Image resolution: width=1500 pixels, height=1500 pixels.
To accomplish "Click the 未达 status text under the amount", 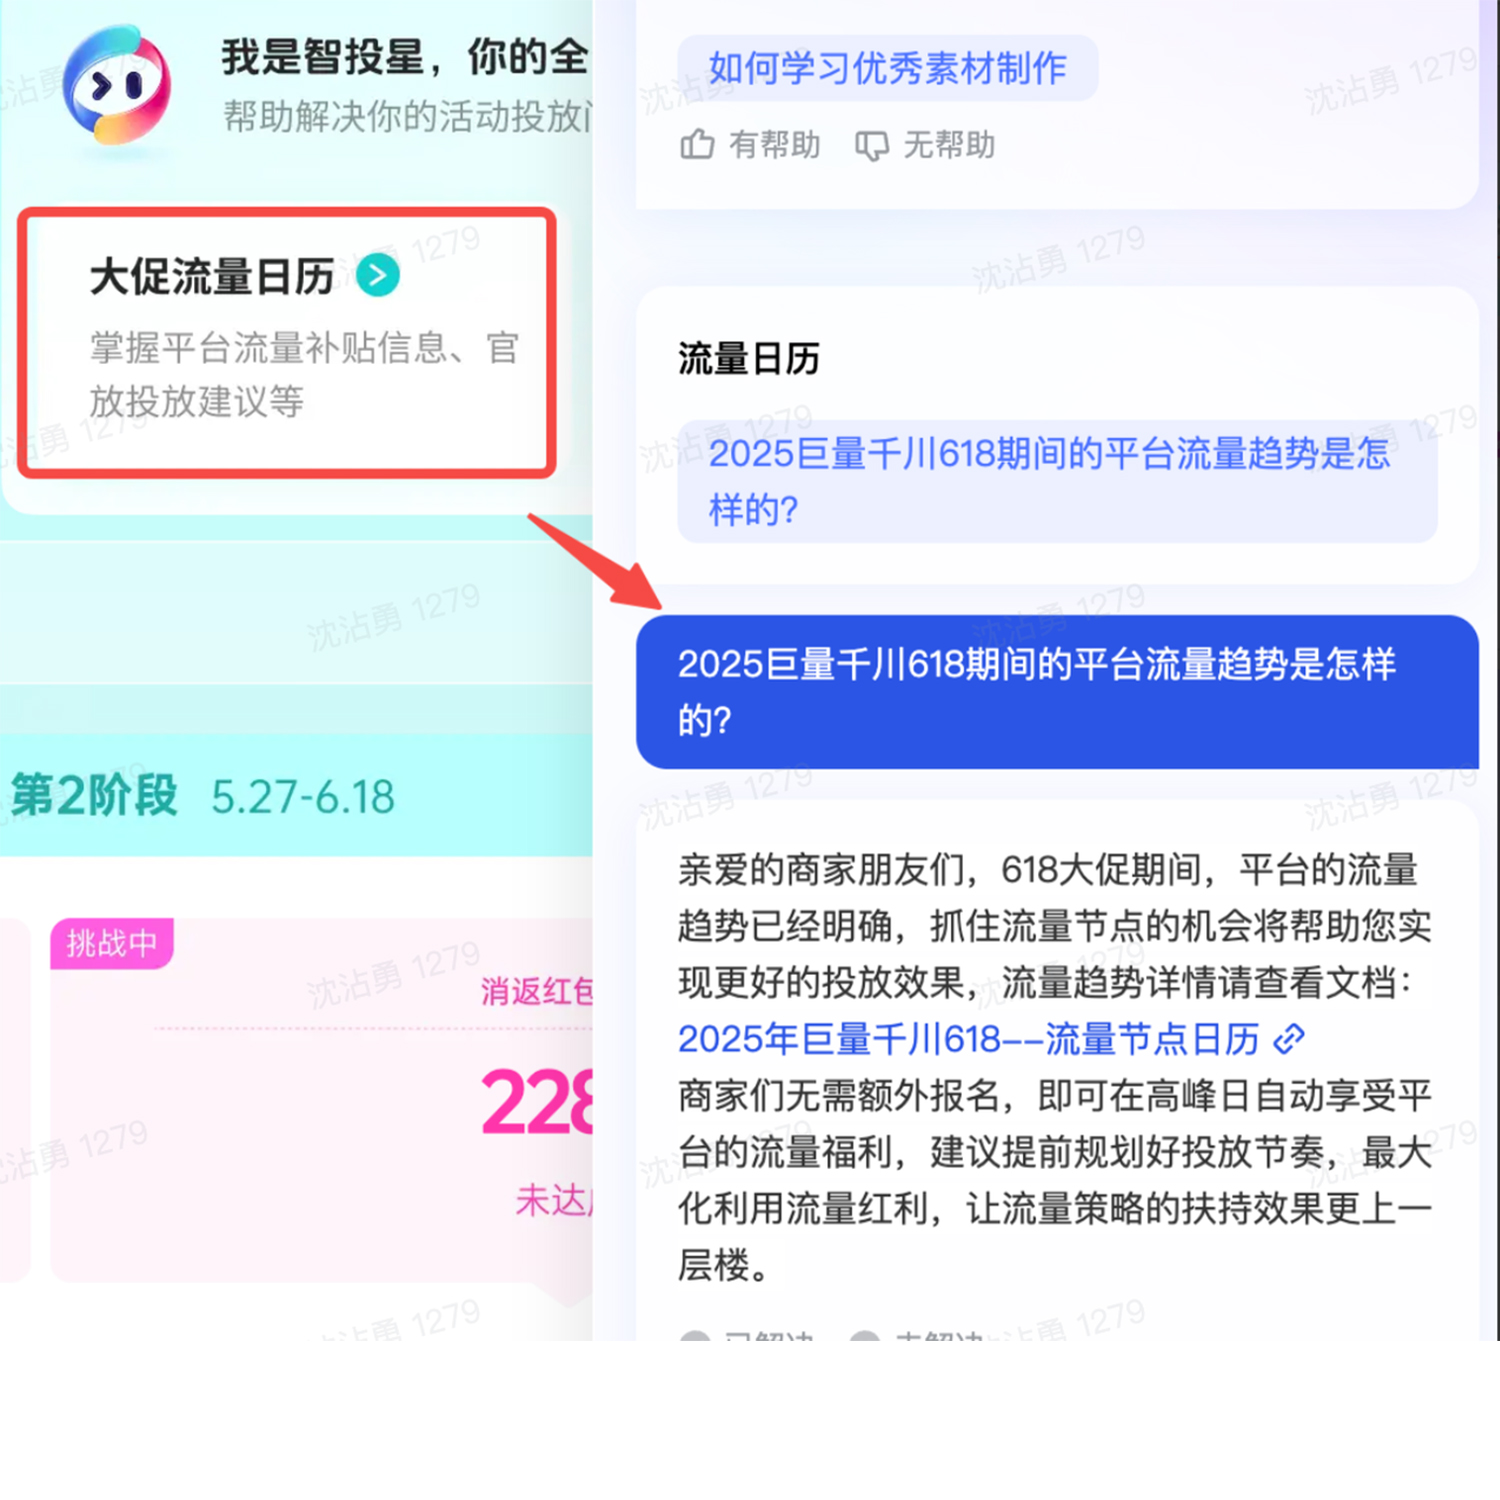I will tap(554, 1199).
